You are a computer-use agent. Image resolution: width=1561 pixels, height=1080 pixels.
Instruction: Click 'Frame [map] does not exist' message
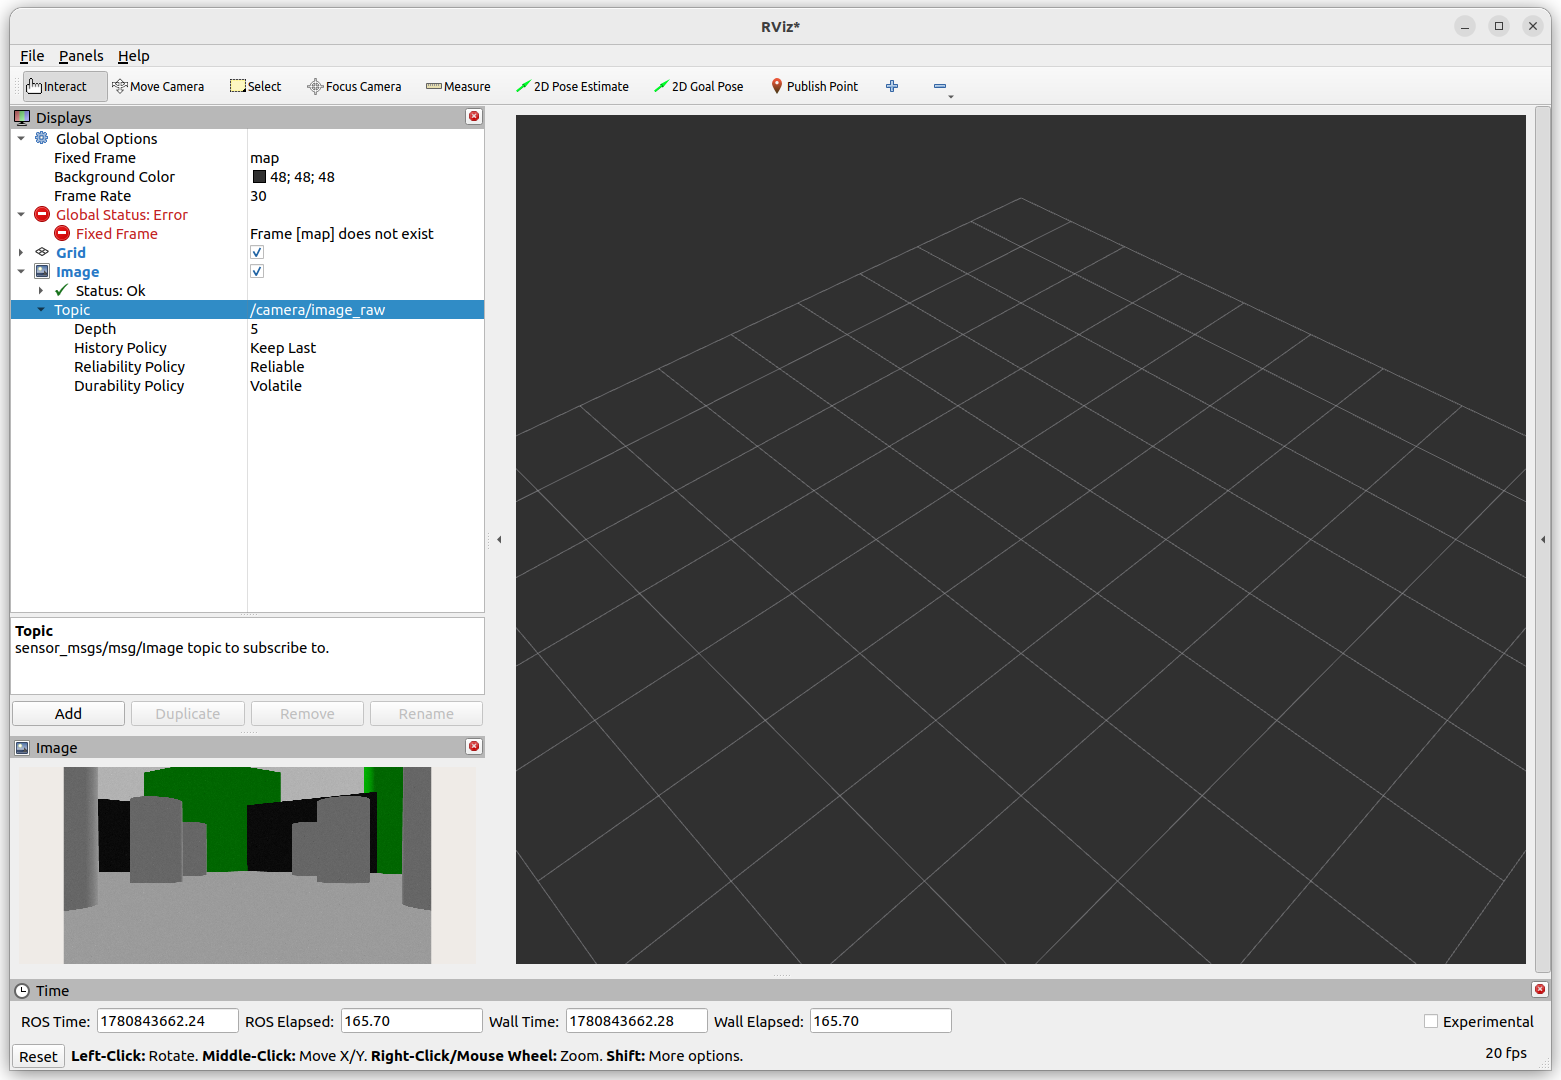[342, 233]
